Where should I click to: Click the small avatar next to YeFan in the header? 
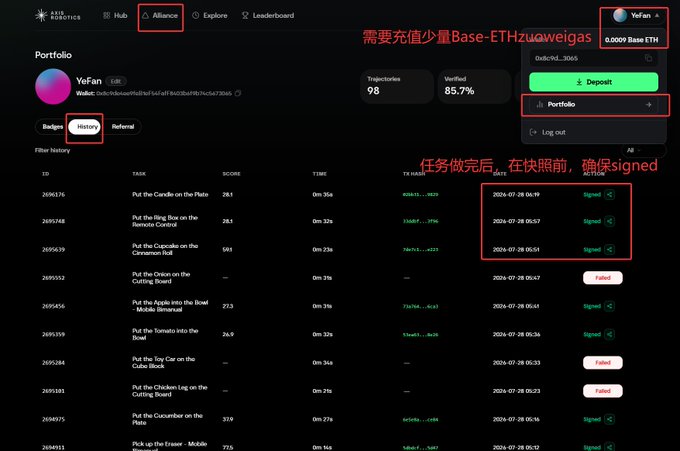point(620,16)
